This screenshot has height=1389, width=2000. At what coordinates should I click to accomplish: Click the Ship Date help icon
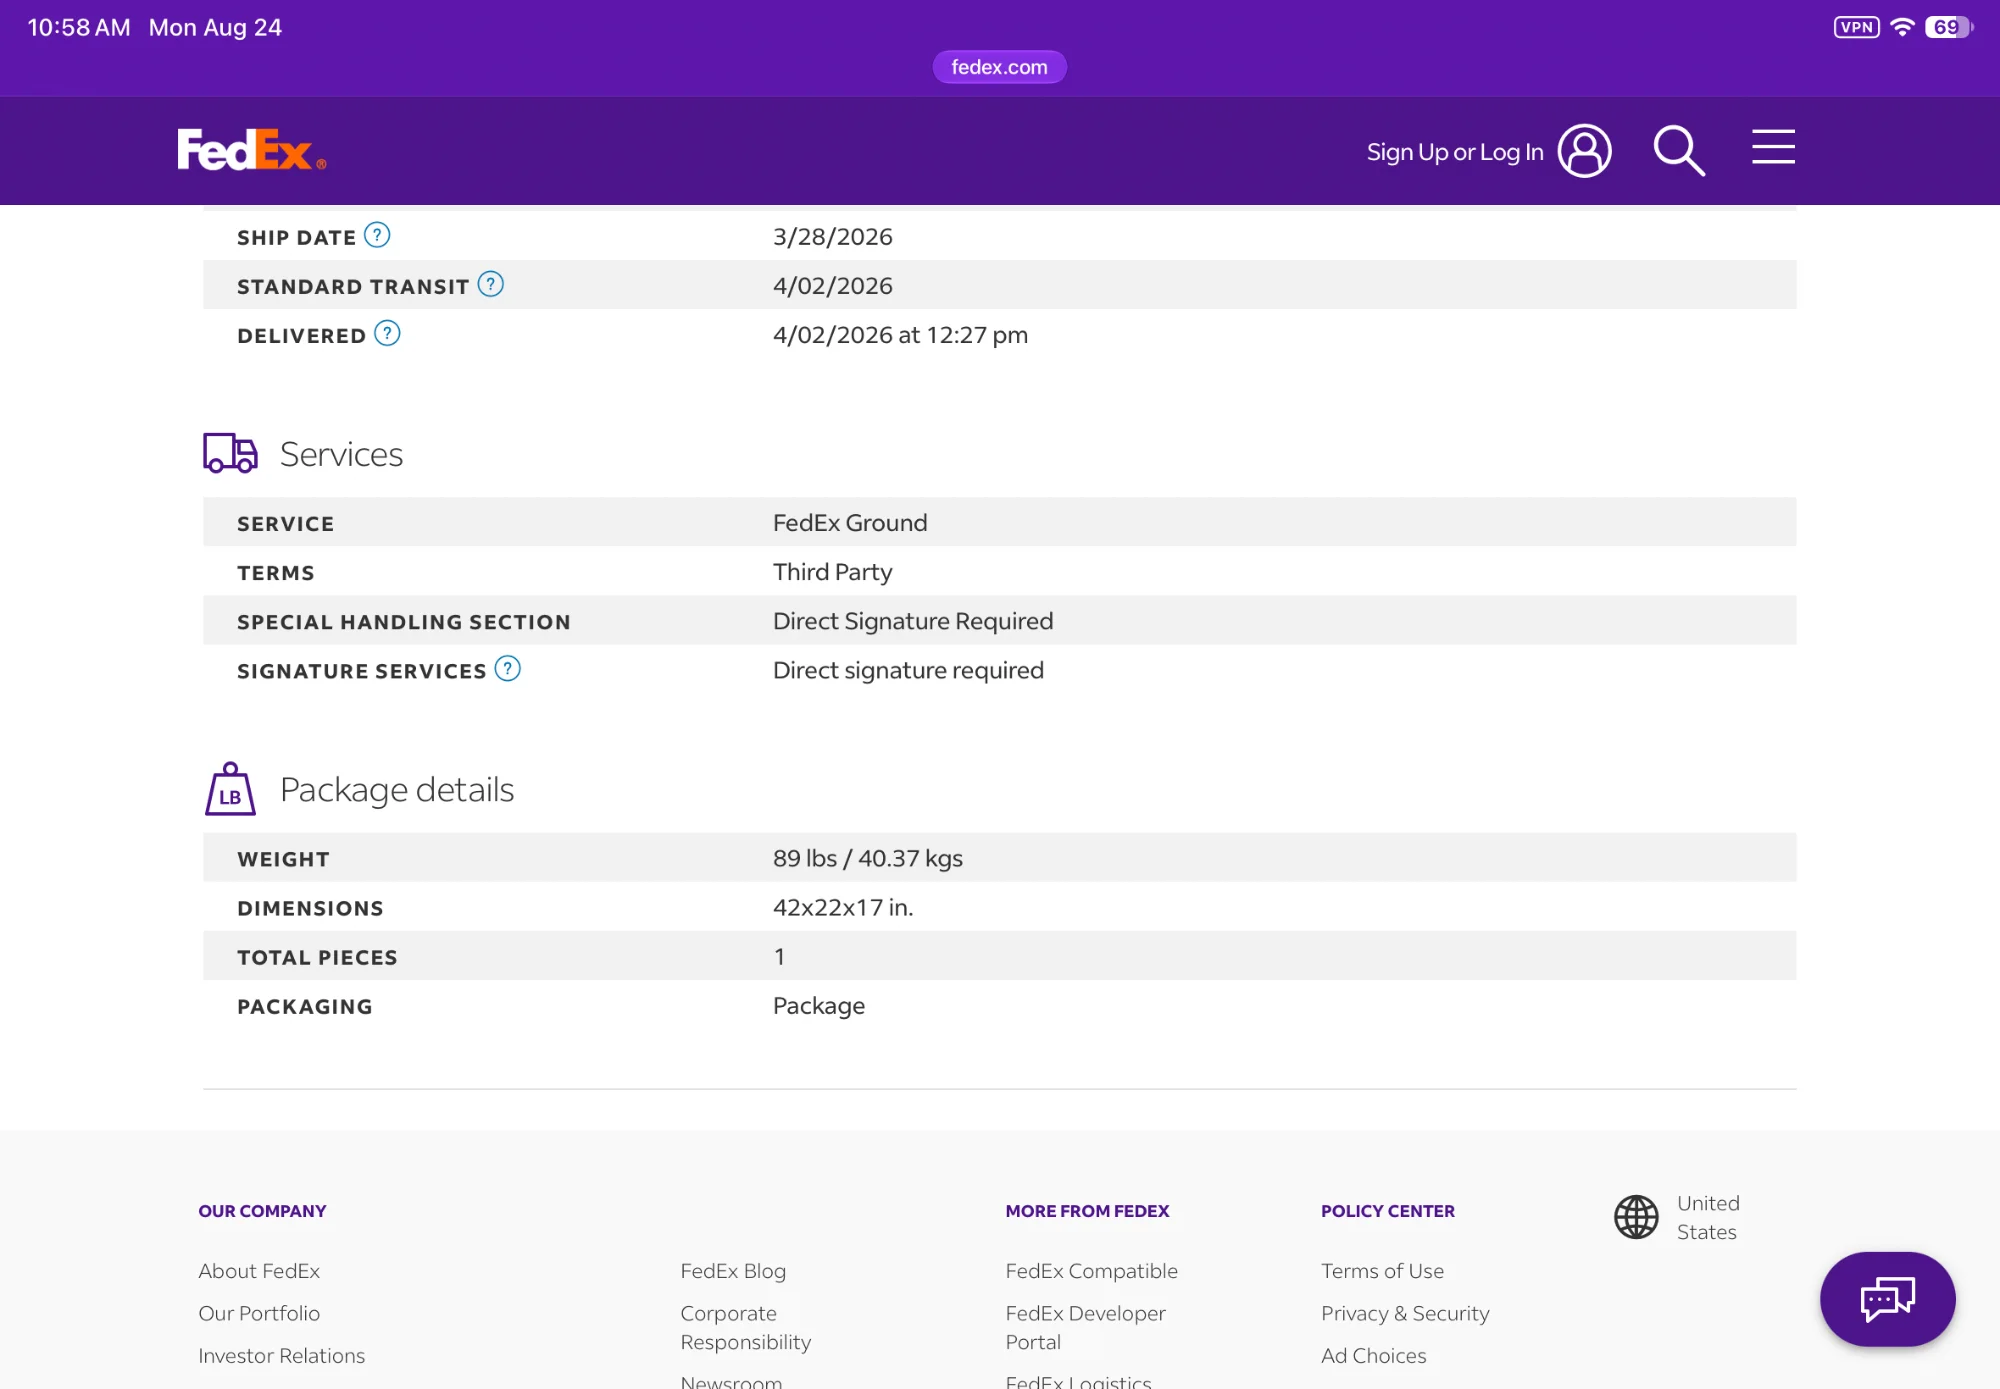pyautogui.click(x=377, y=235)
